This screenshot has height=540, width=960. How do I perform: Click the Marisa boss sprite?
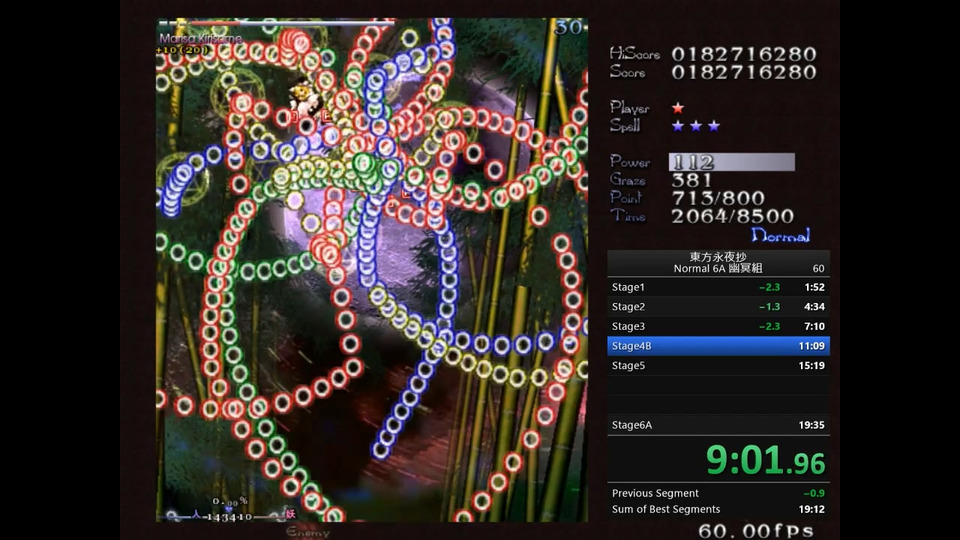tap(304, 98)
